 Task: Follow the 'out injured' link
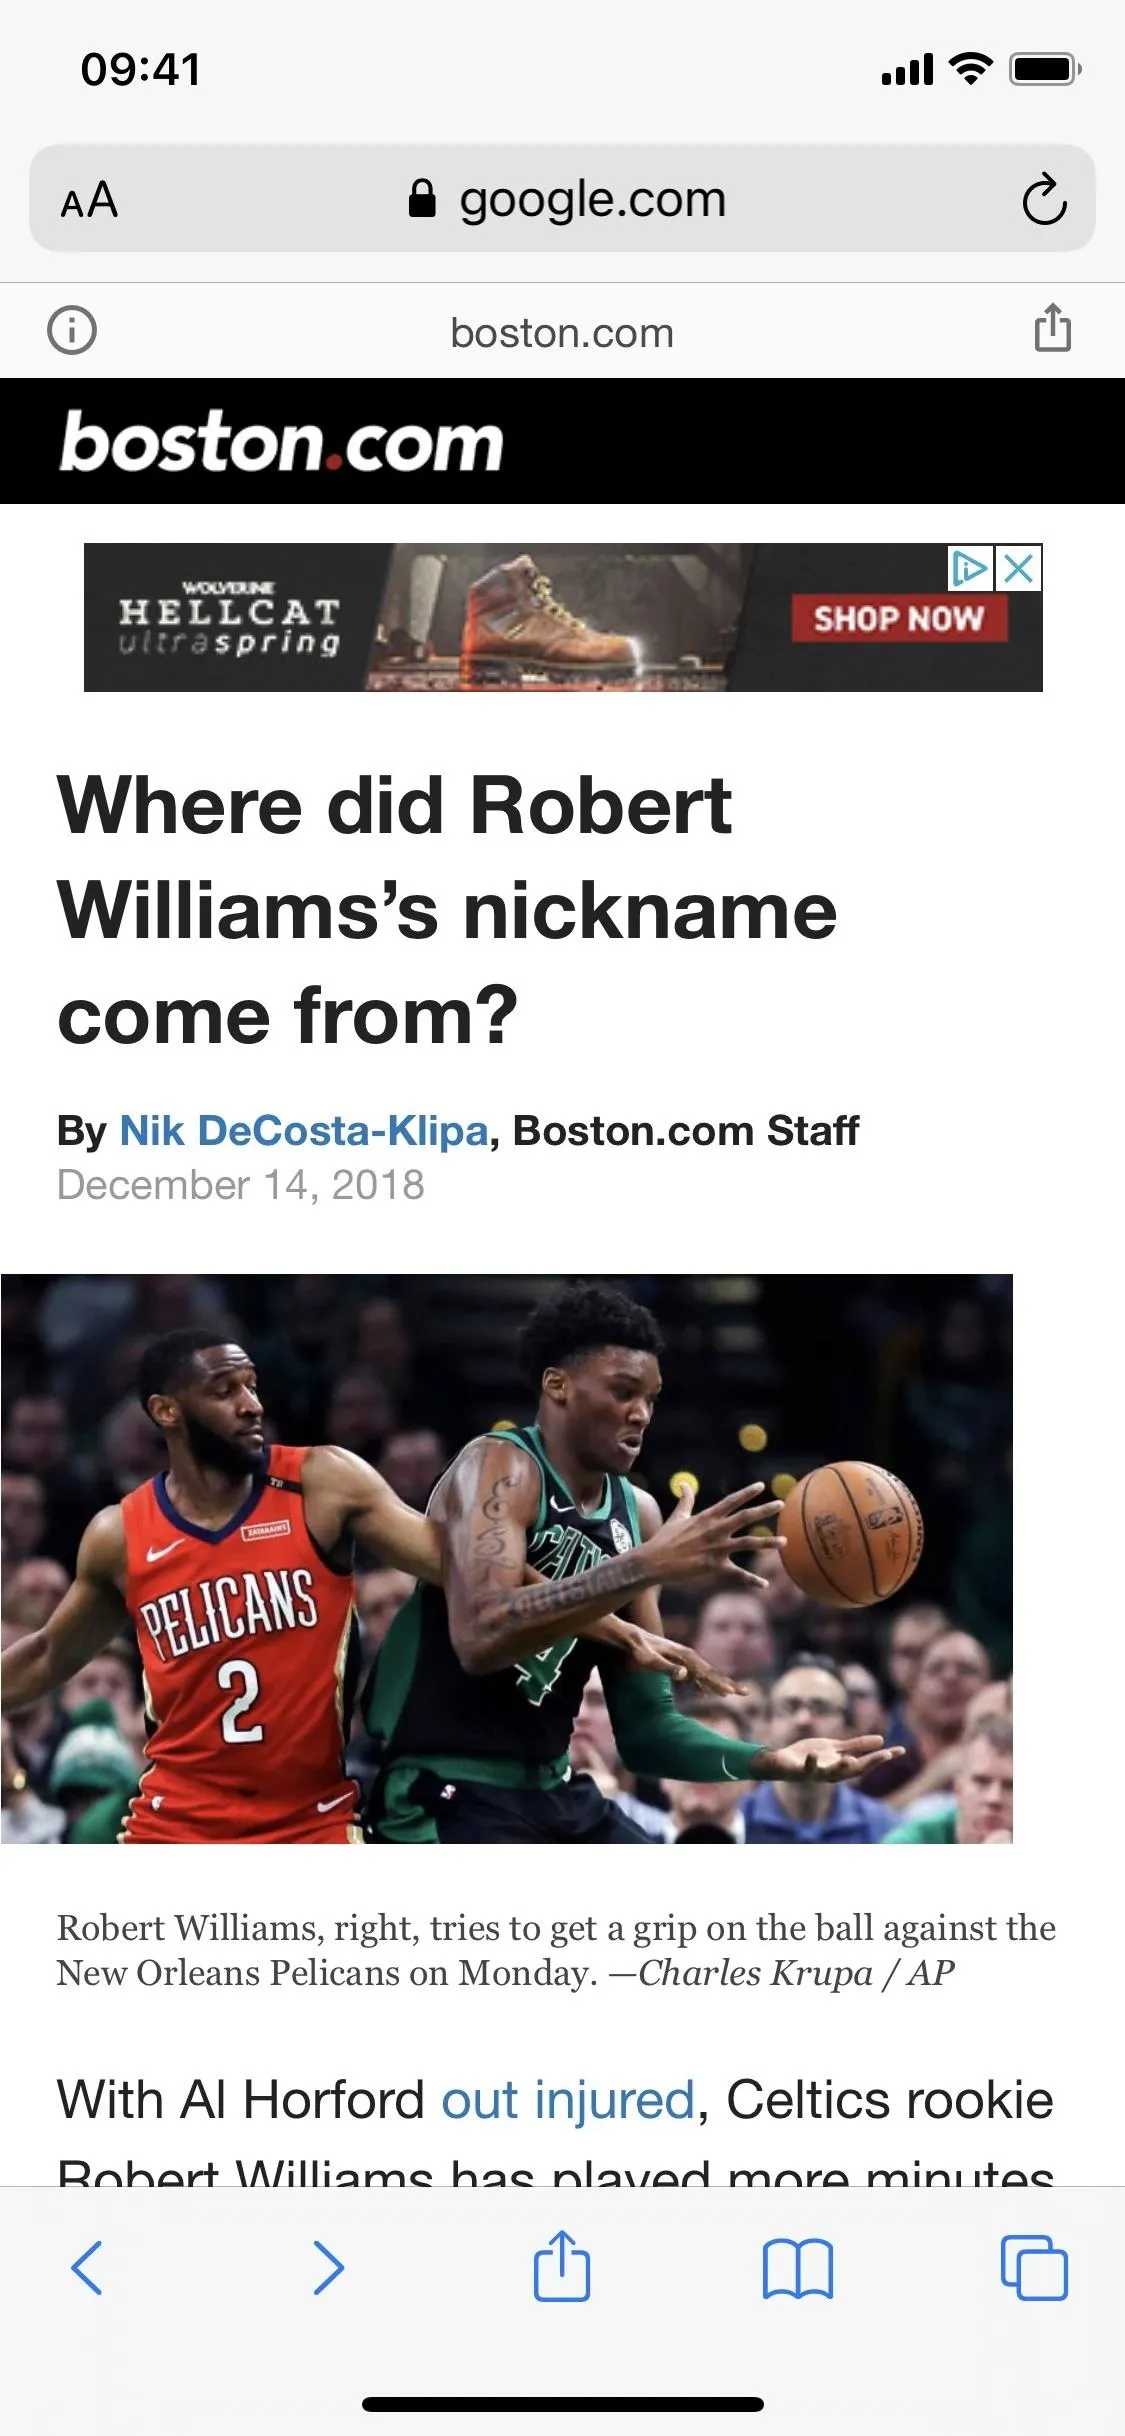pyautogui.click(x=568, y=2100)
